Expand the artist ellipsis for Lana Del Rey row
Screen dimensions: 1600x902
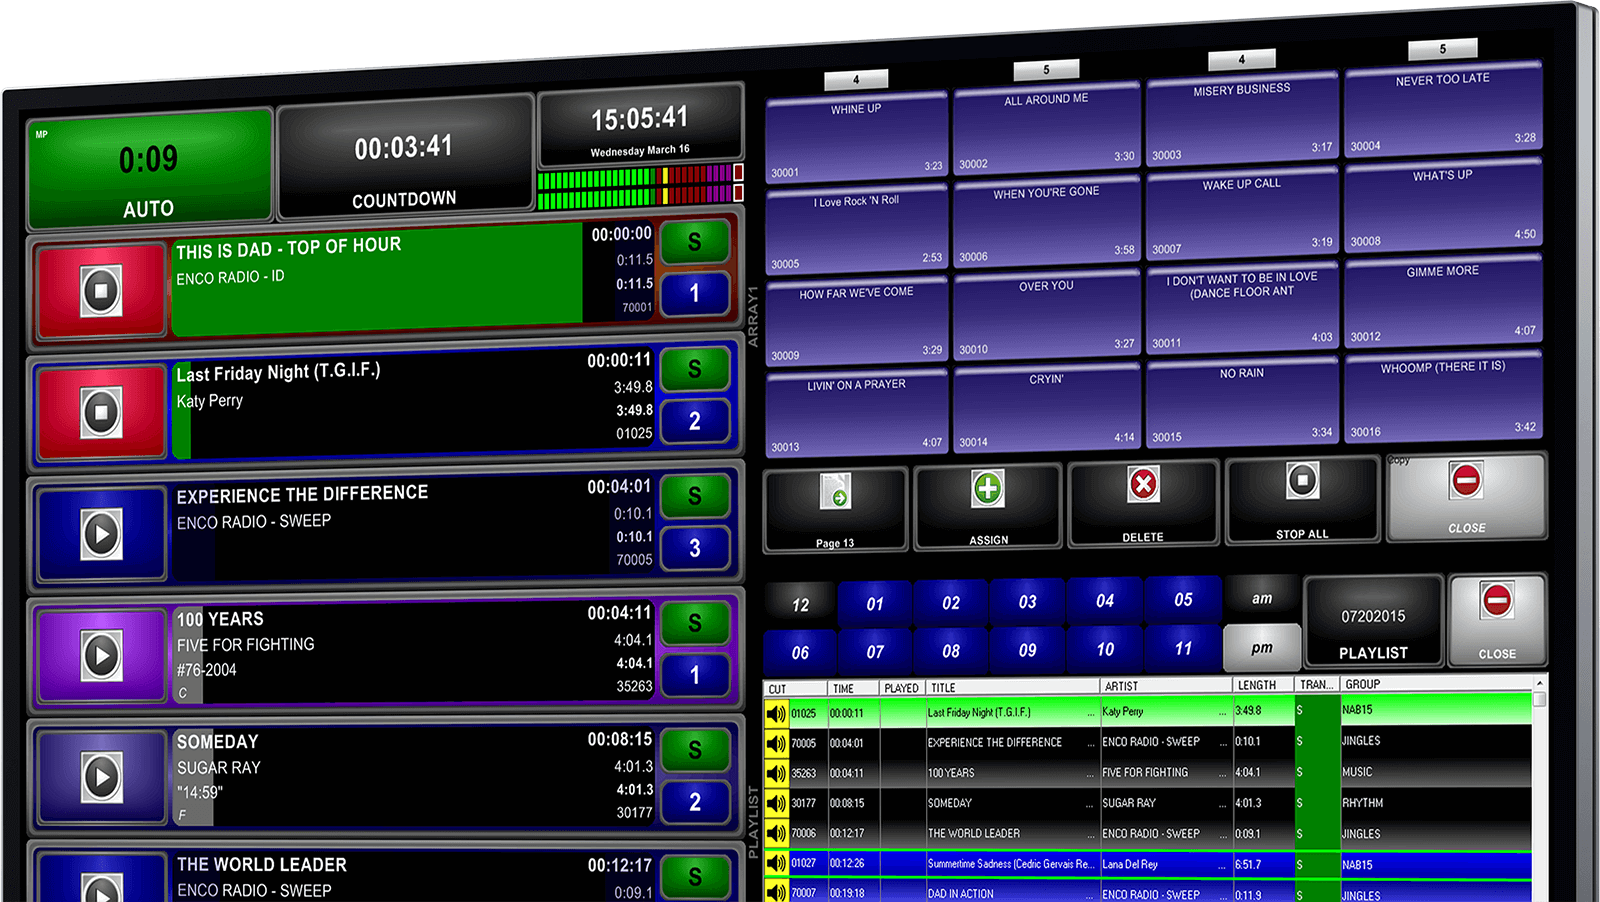(x=1221, y=864)
